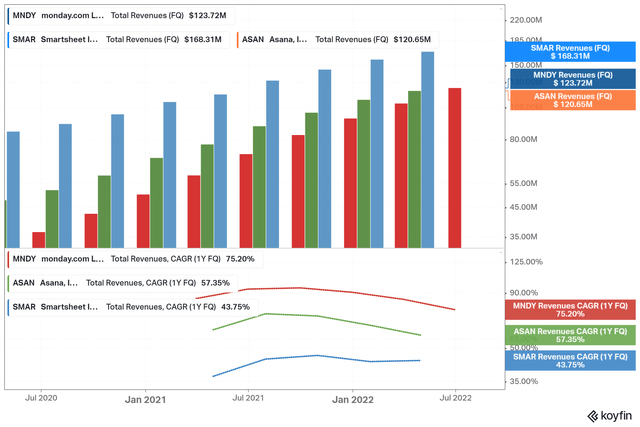Click the Jul 2022 x-axis label
Viewport: 640px width, 427px height.
click(x=456, y=398)
